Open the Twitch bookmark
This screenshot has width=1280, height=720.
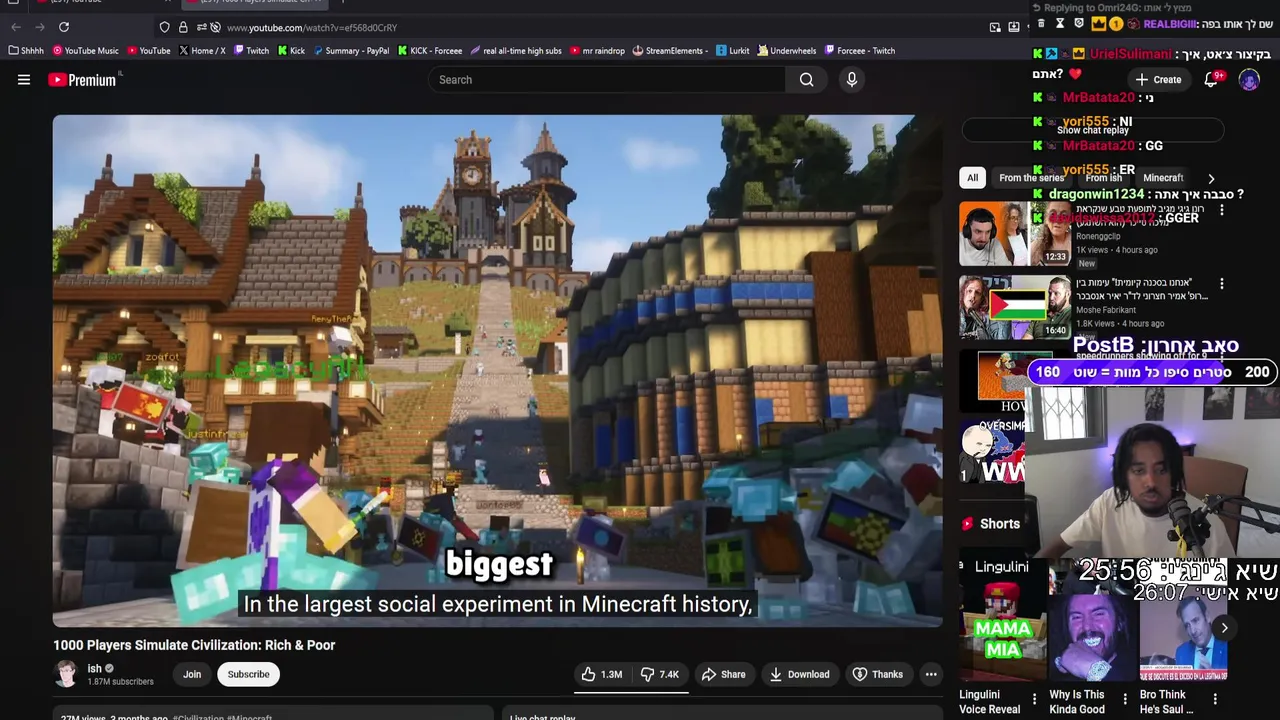click(x=251, y=51)
